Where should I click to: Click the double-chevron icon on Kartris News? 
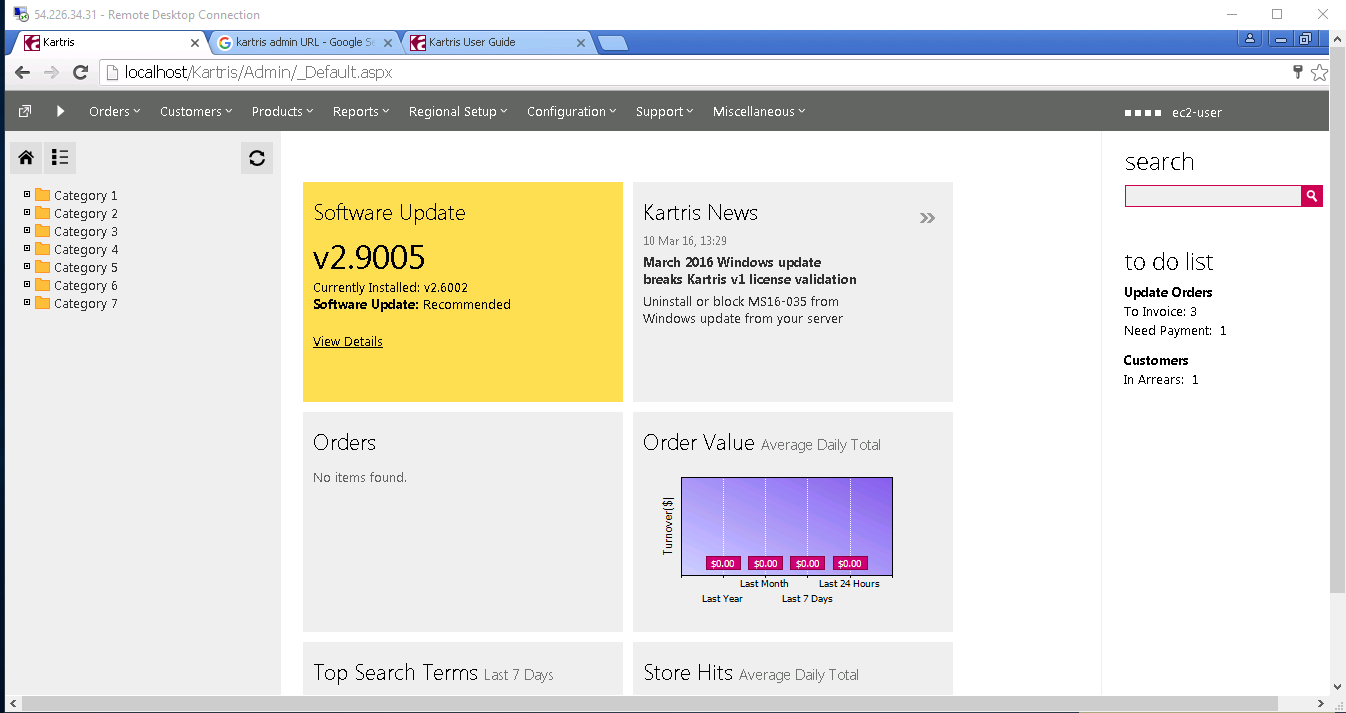(927, 217)
